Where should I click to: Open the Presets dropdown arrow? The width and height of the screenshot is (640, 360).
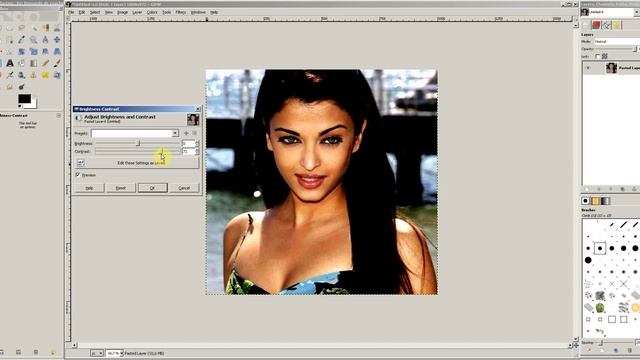click(x=175, y=133)
